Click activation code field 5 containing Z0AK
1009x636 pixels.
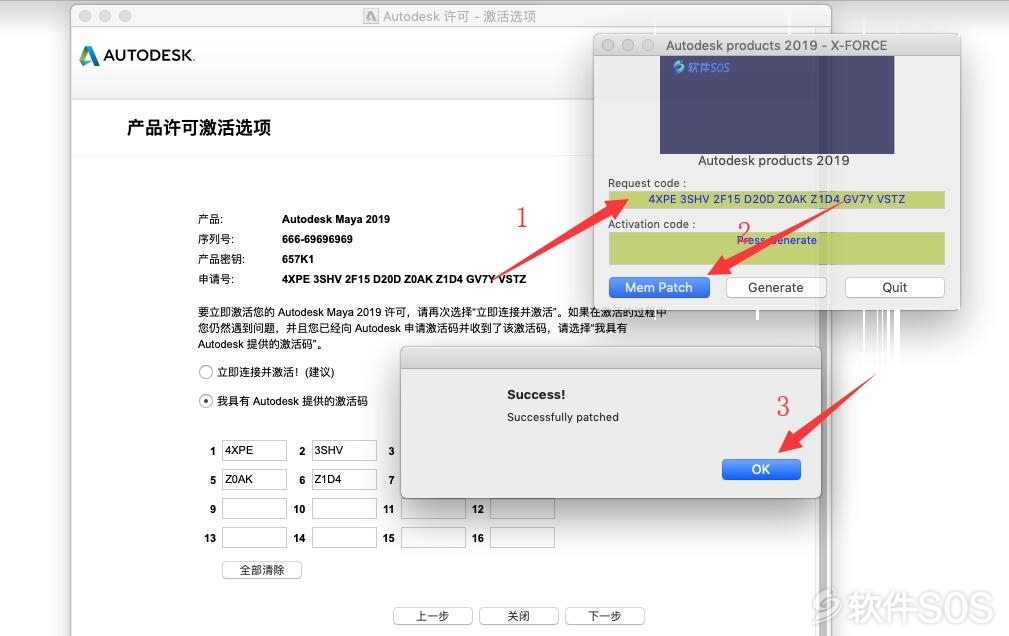point(254,479)
